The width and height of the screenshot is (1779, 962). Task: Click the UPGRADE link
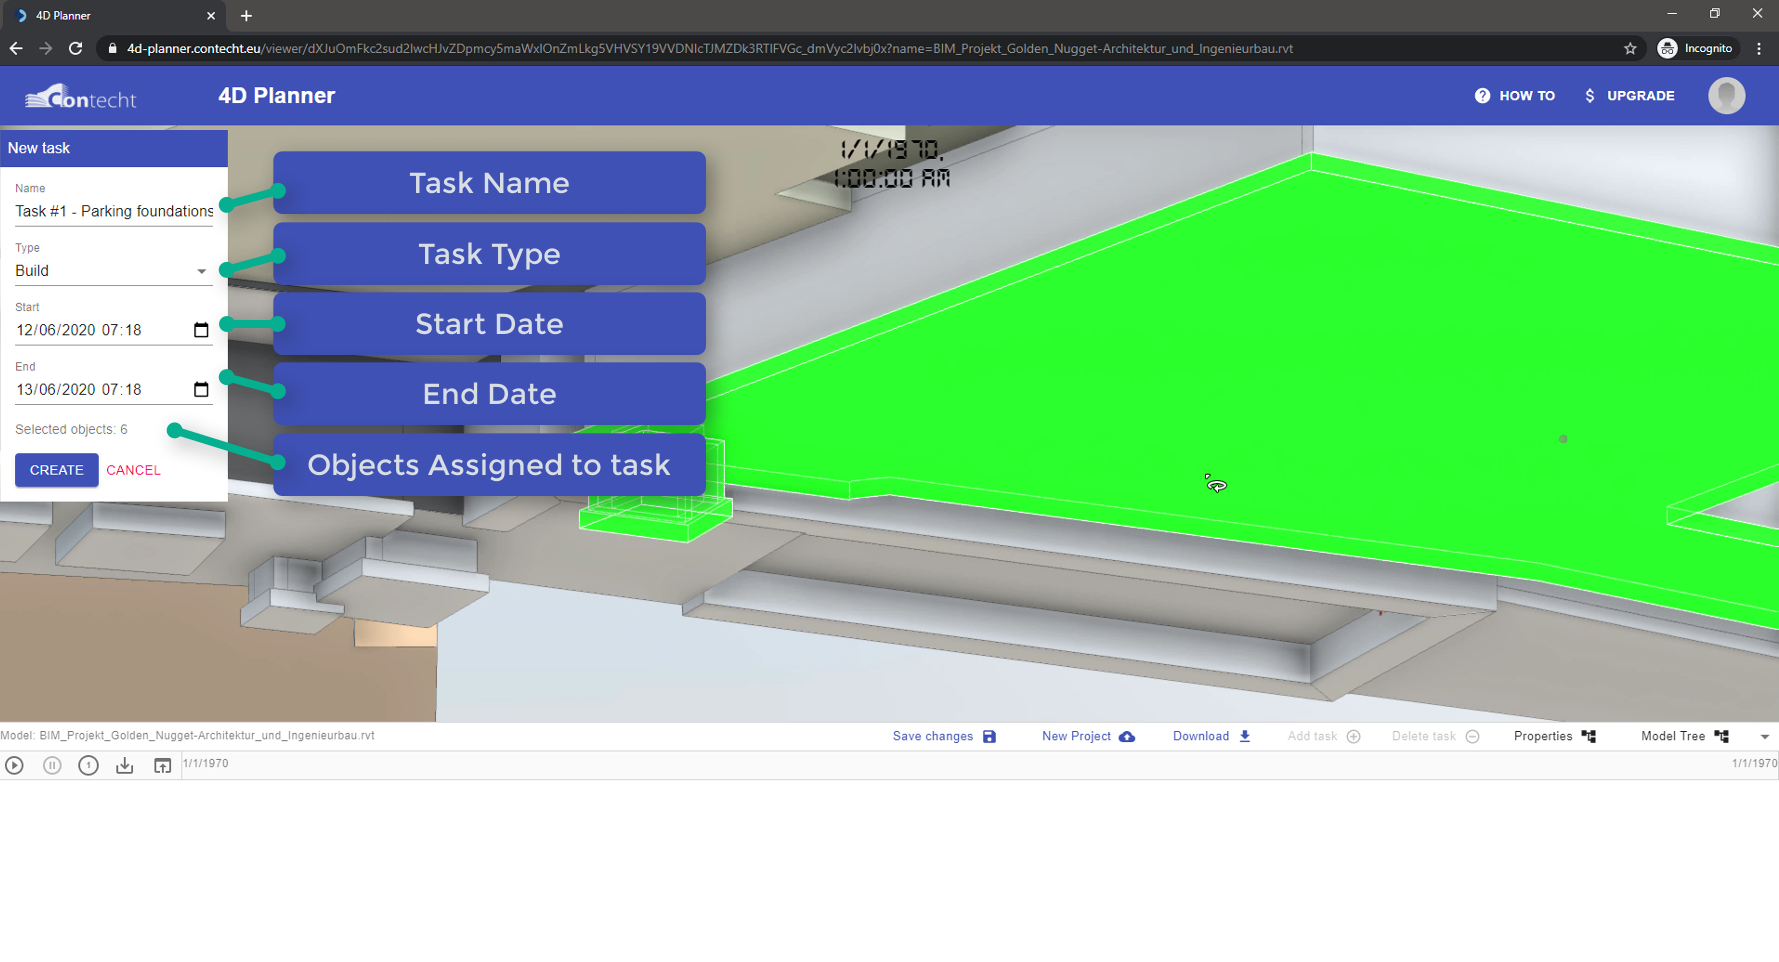coord(1640,96)
